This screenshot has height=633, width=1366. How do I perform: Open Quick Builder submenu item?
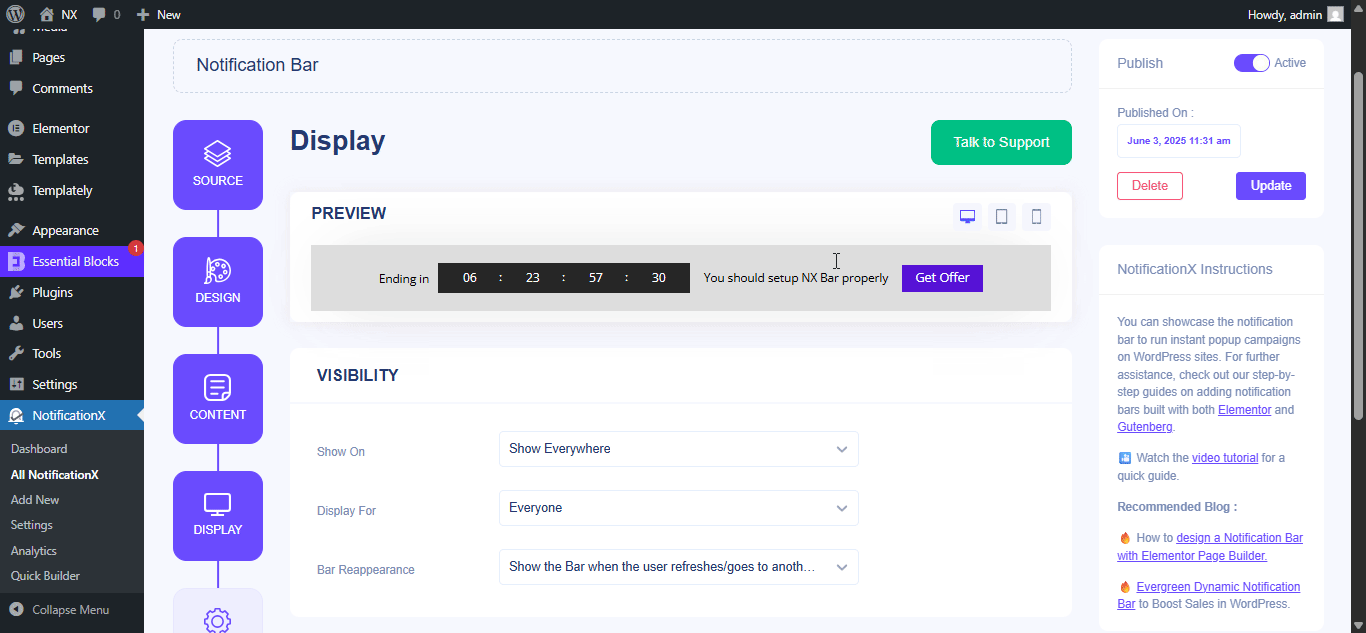45,576
